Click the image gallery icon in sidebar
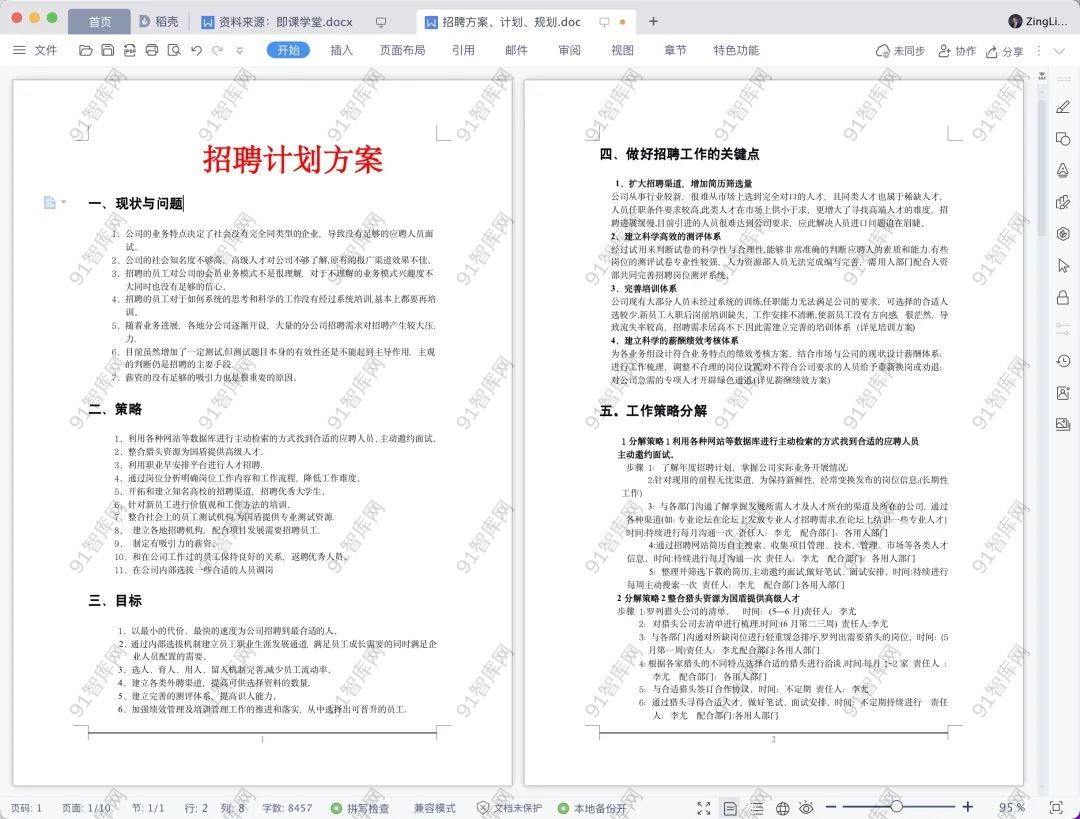This screenshot has width=1080, height=819. [1063, 424]
